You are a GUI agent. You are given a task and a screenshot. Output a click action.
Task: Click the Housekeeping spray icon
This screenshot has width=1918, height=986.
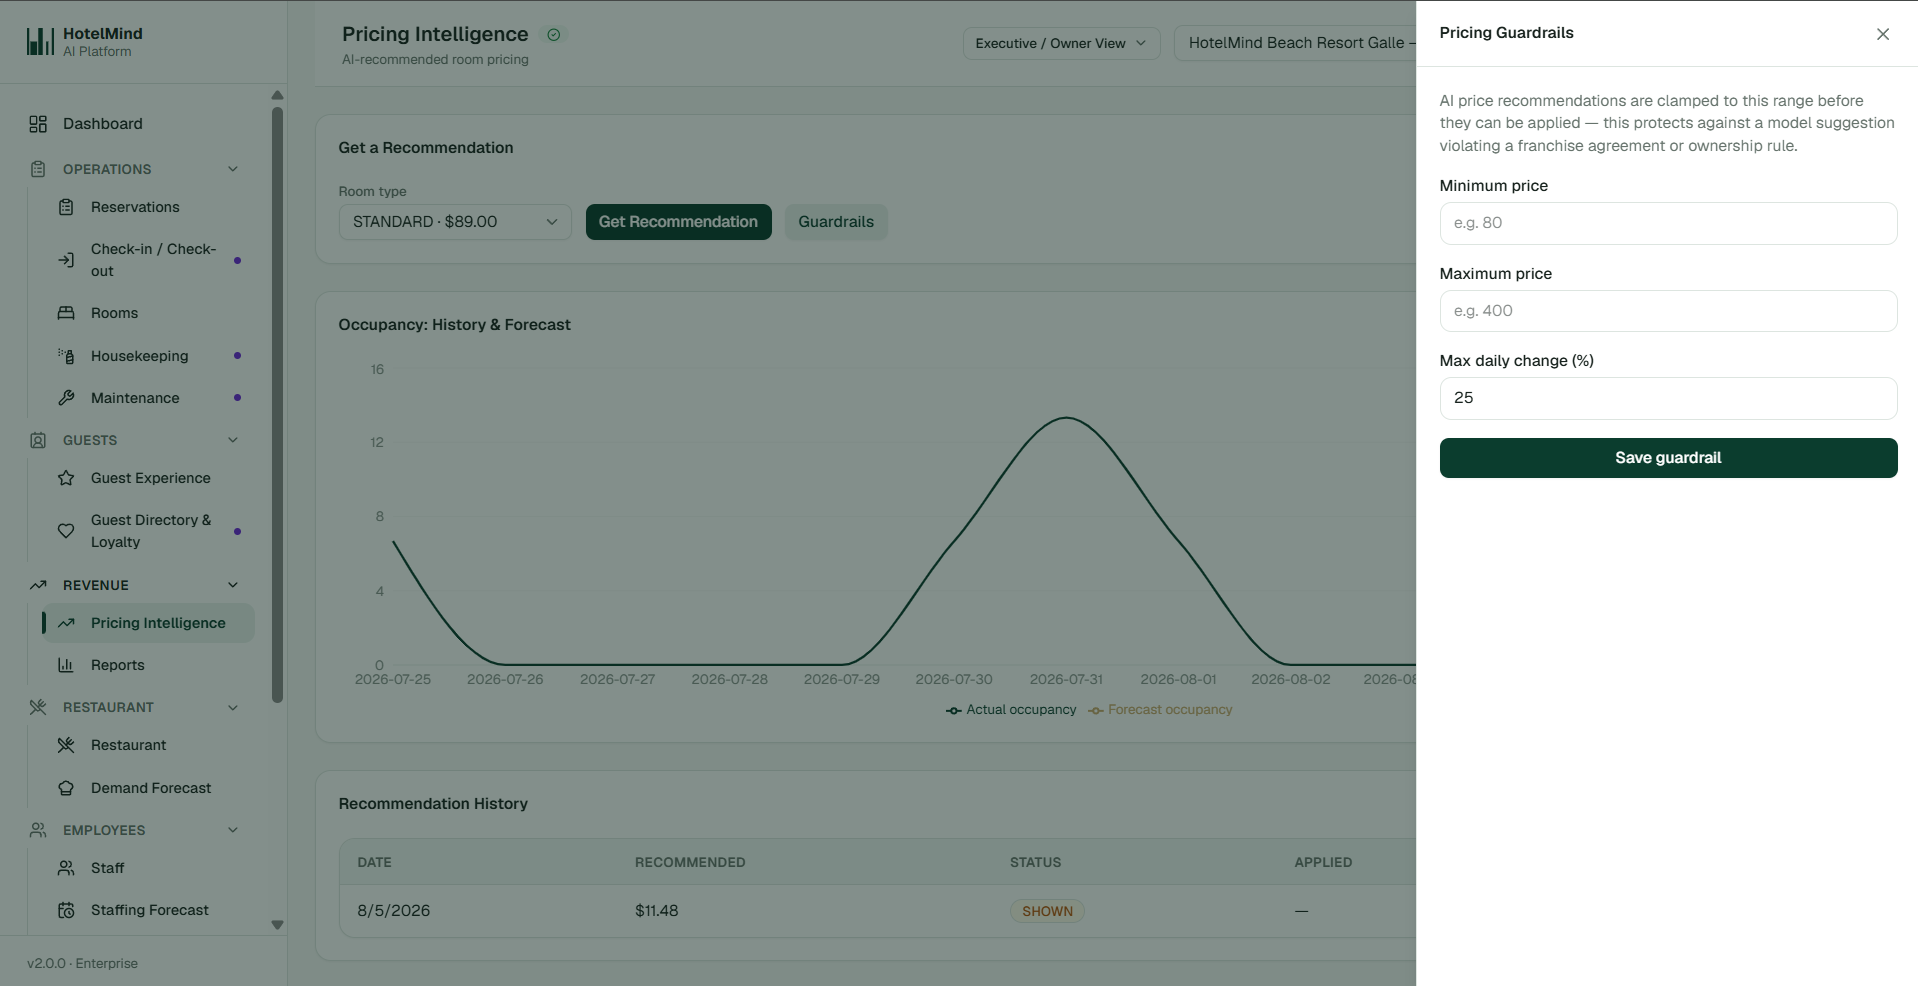[66, 356]
